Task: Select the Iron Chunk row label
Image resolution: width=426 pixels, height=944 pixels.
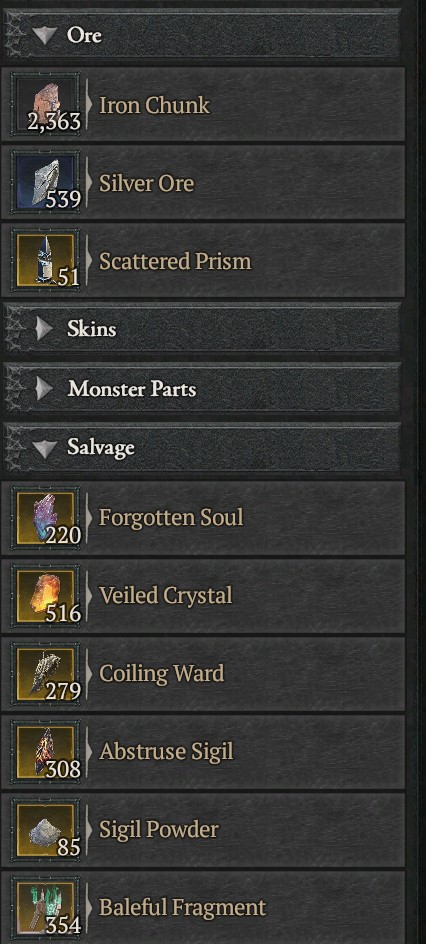Action: [154, 105]
